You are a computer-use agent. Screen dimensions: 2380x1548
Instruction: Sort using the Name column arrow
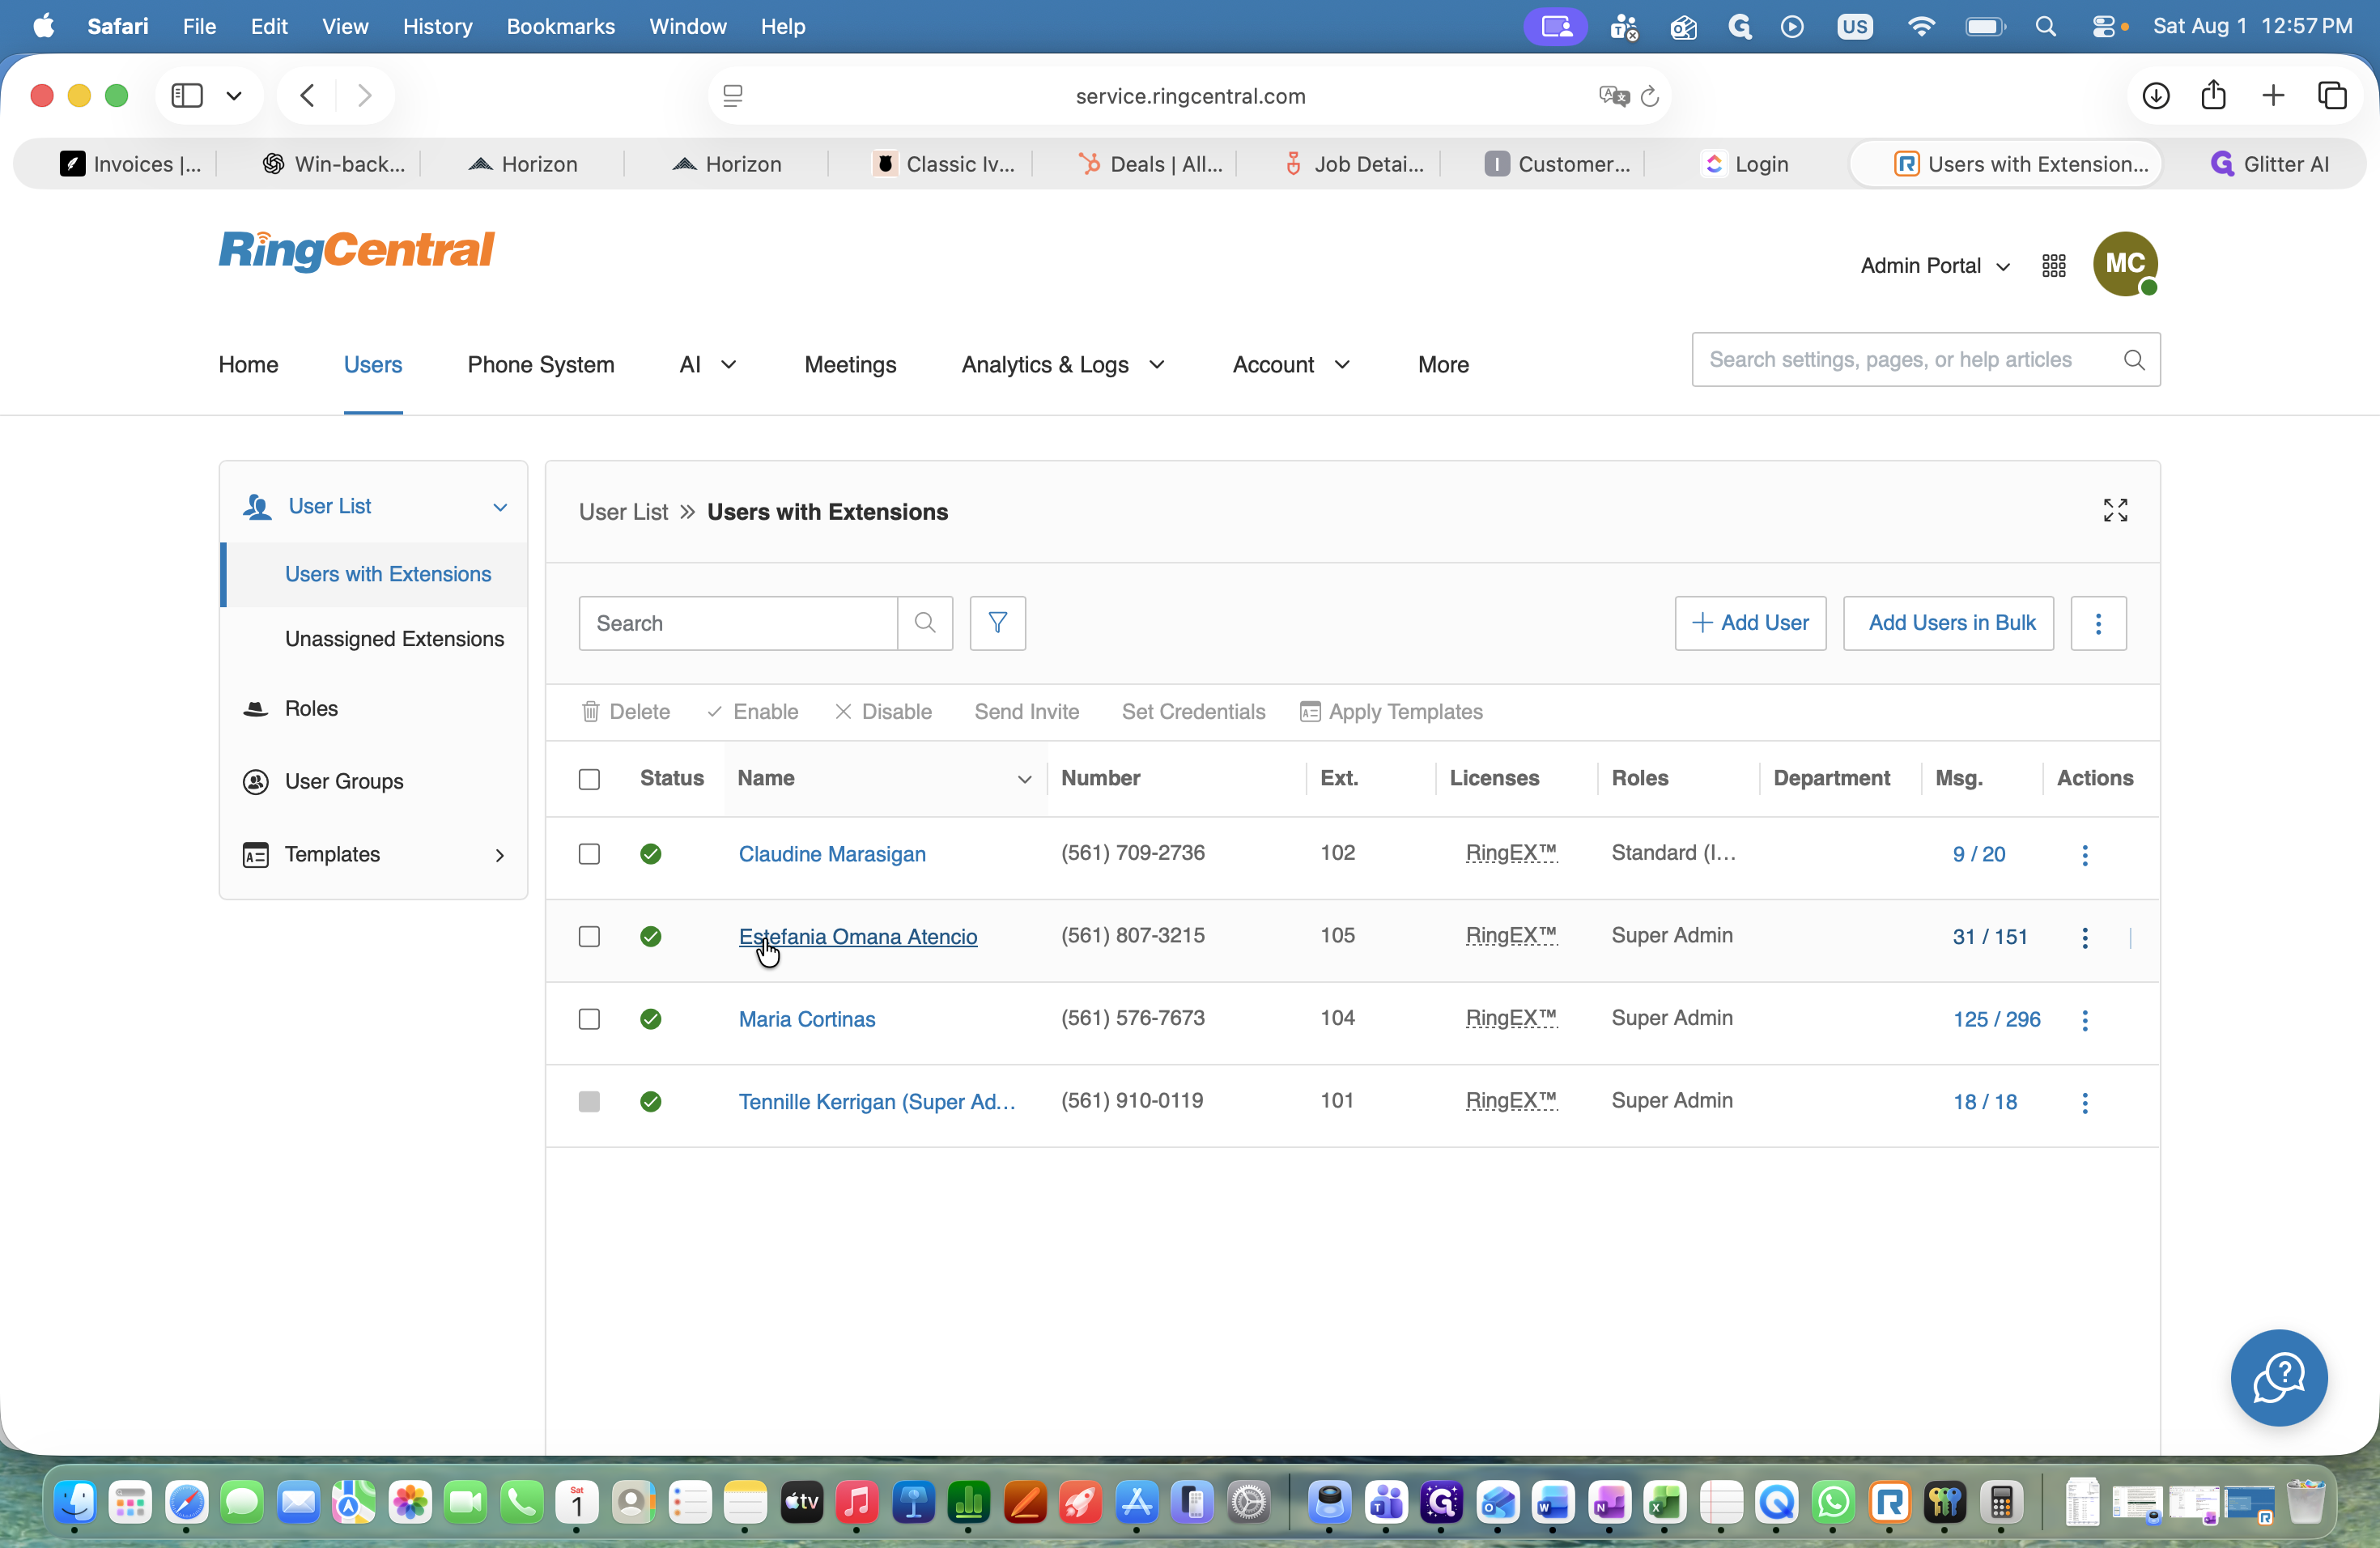tap(1024, 779)
